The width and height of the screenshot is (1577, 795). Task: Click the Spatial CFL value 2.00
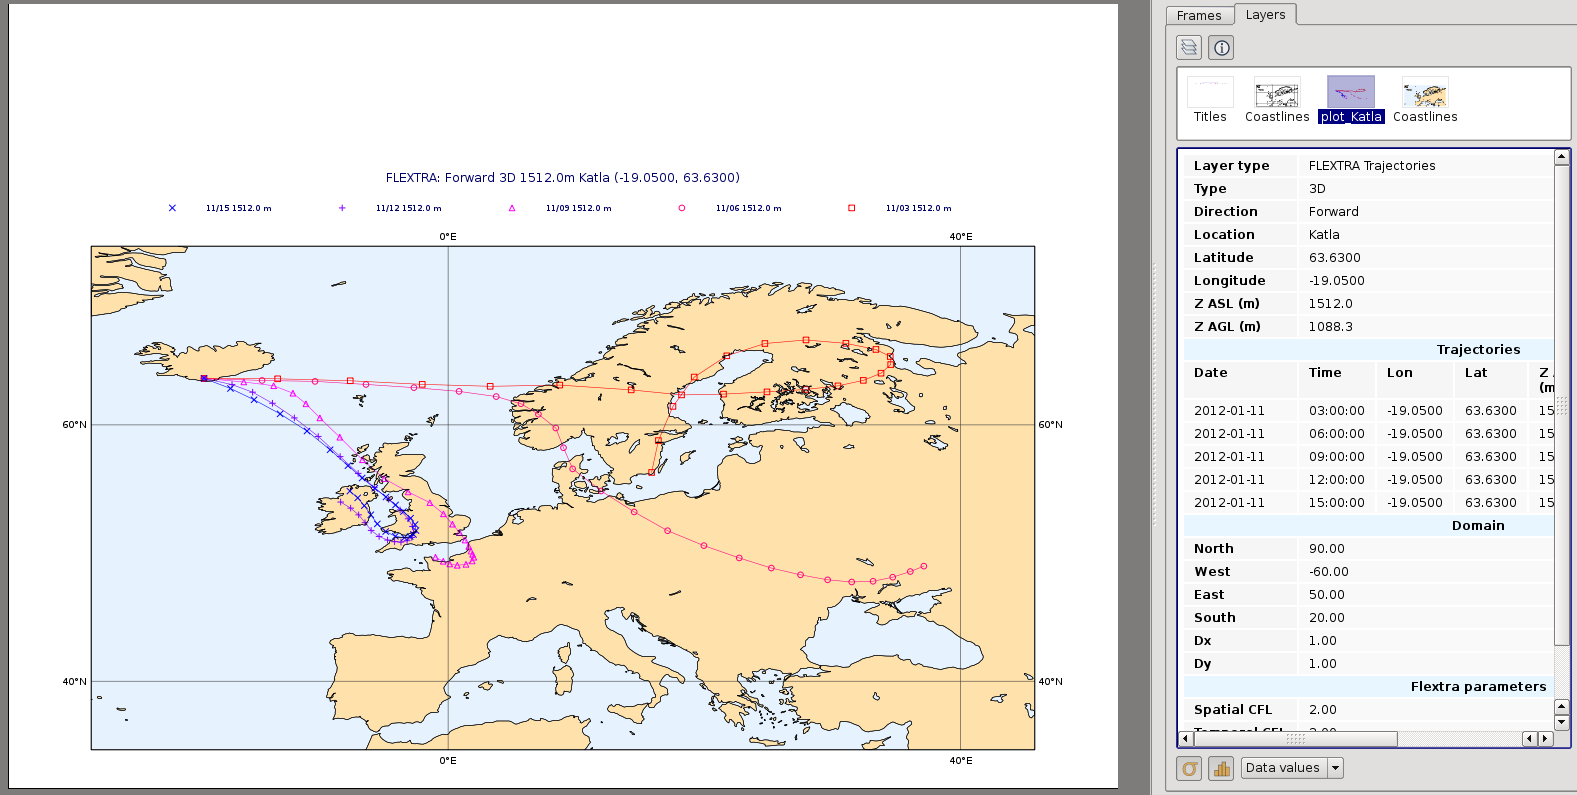[1323, 710]
